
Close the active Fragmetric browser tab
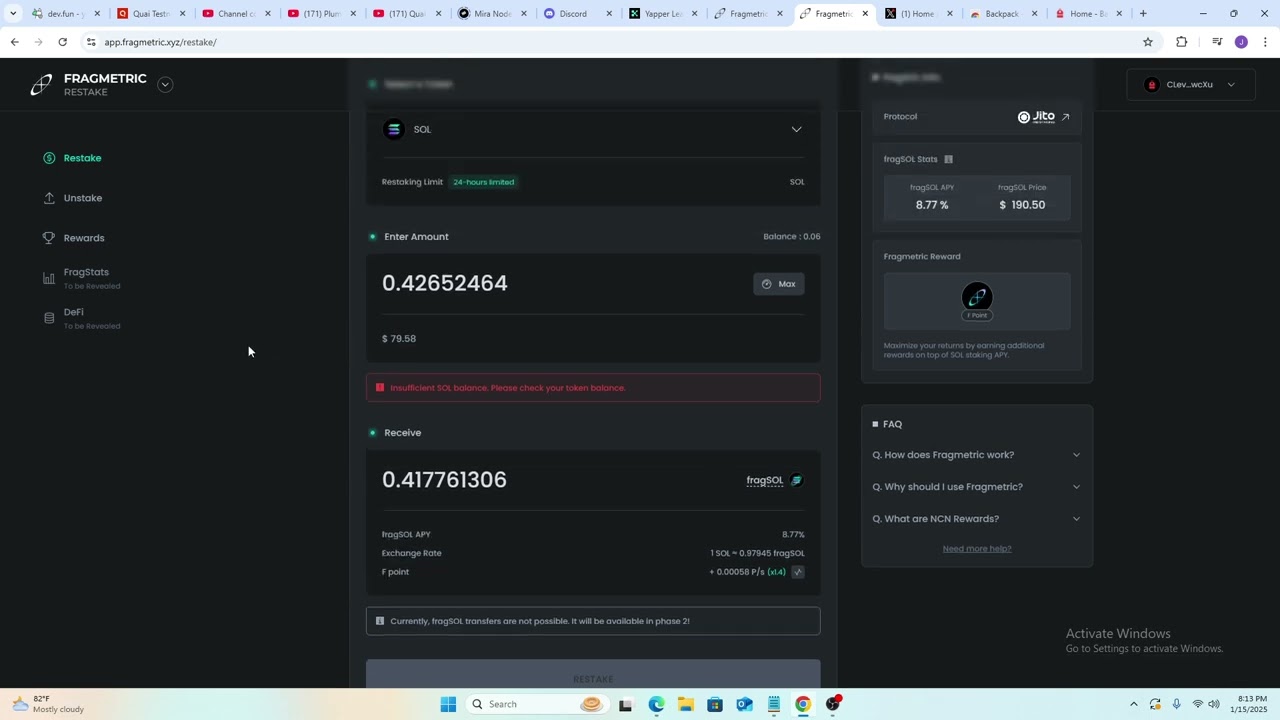tap(865, 14)
